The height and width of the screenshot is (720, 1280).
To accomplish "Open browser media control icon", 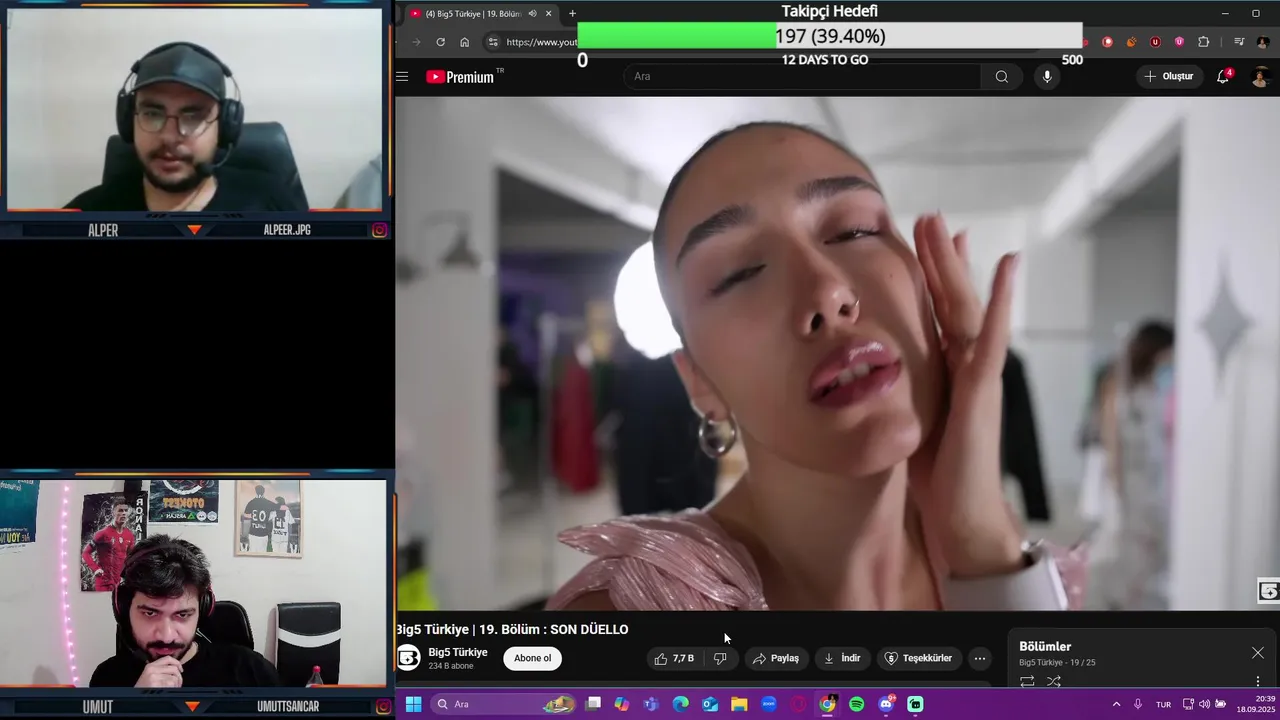I will pos(1239,42).
